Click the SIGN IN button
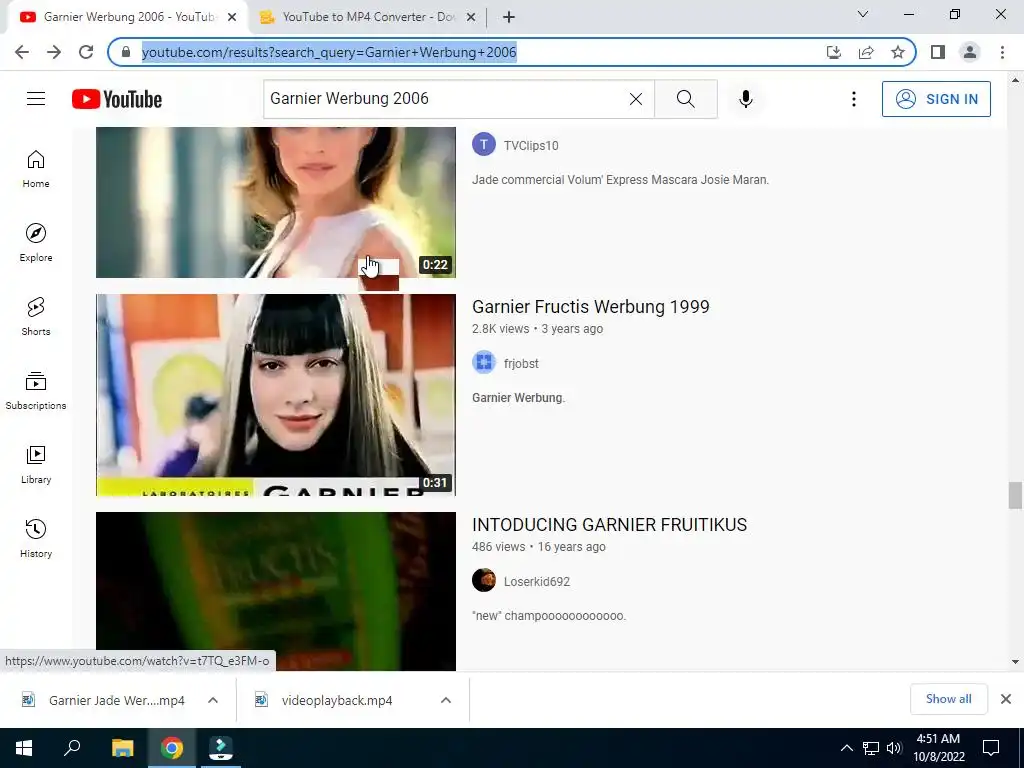 [x=936, y=99]
